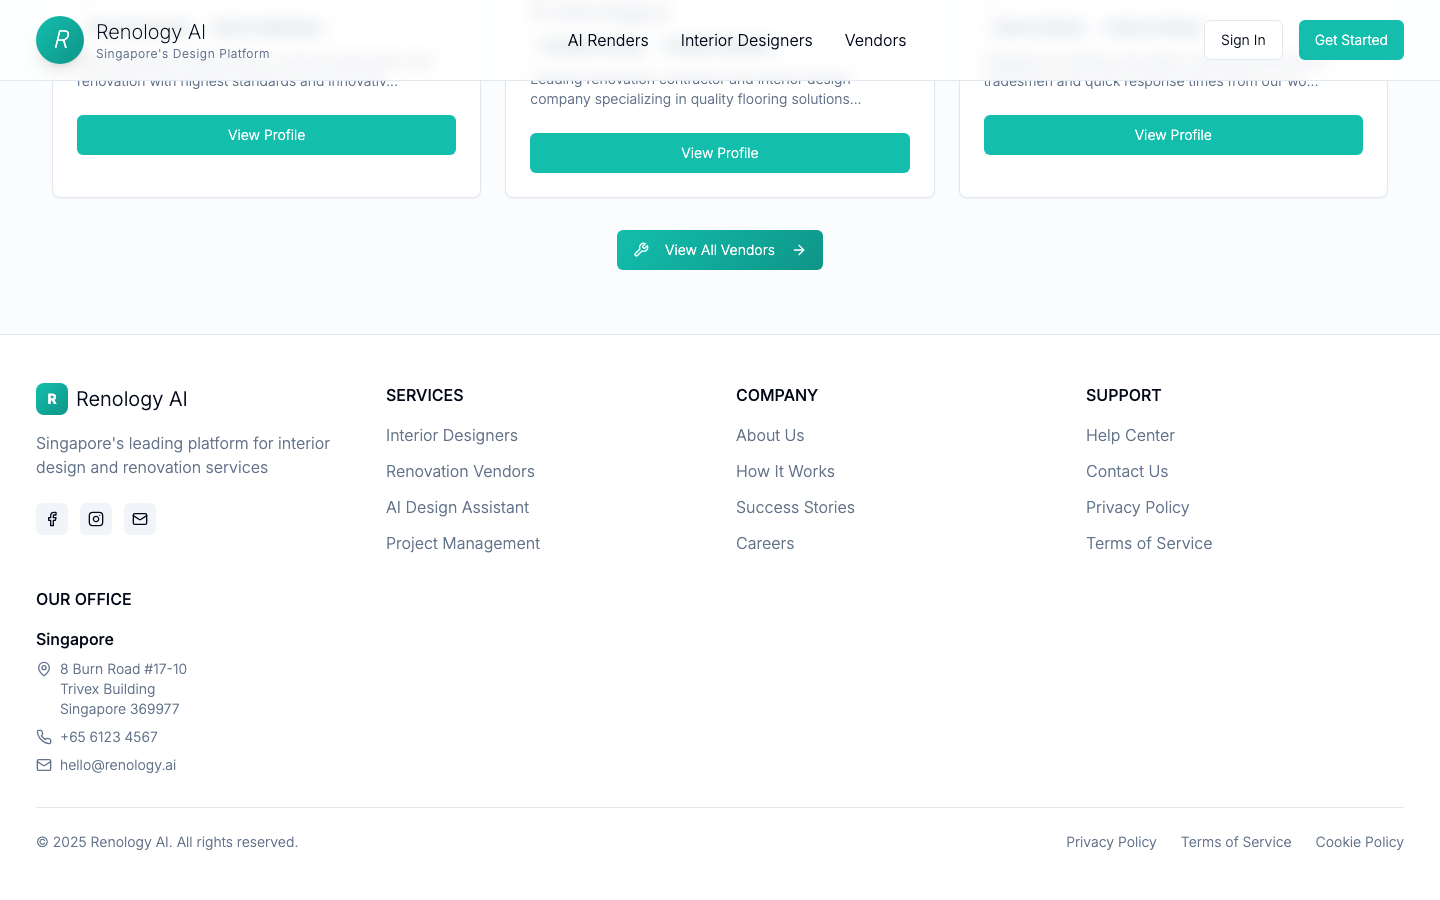Click the COMPANY column heading
This screenshot has width=1440, height=900.
[777, 395]
